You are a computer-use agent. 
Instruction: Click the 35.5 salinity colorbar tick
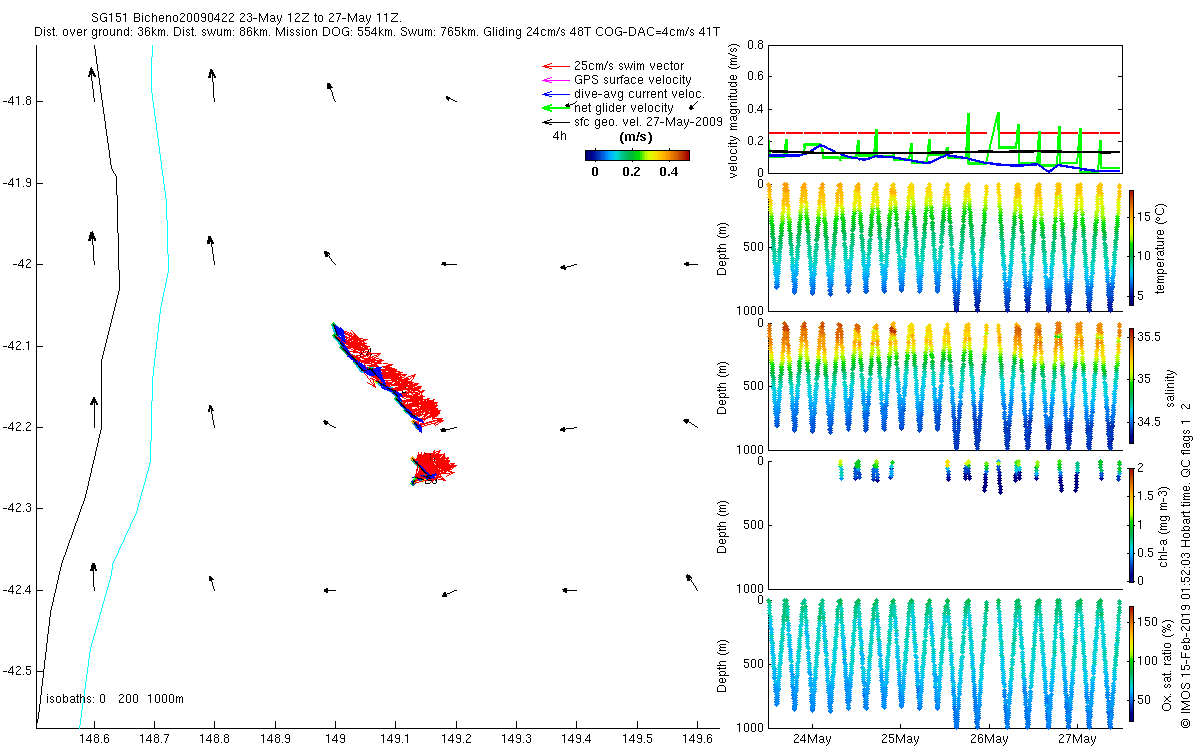point(1148,338)
